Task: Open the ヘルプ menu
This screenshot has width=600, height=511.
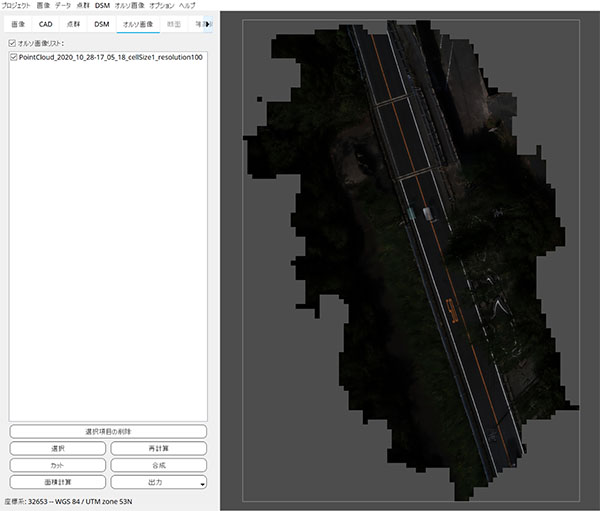Action: pos(187,5)
